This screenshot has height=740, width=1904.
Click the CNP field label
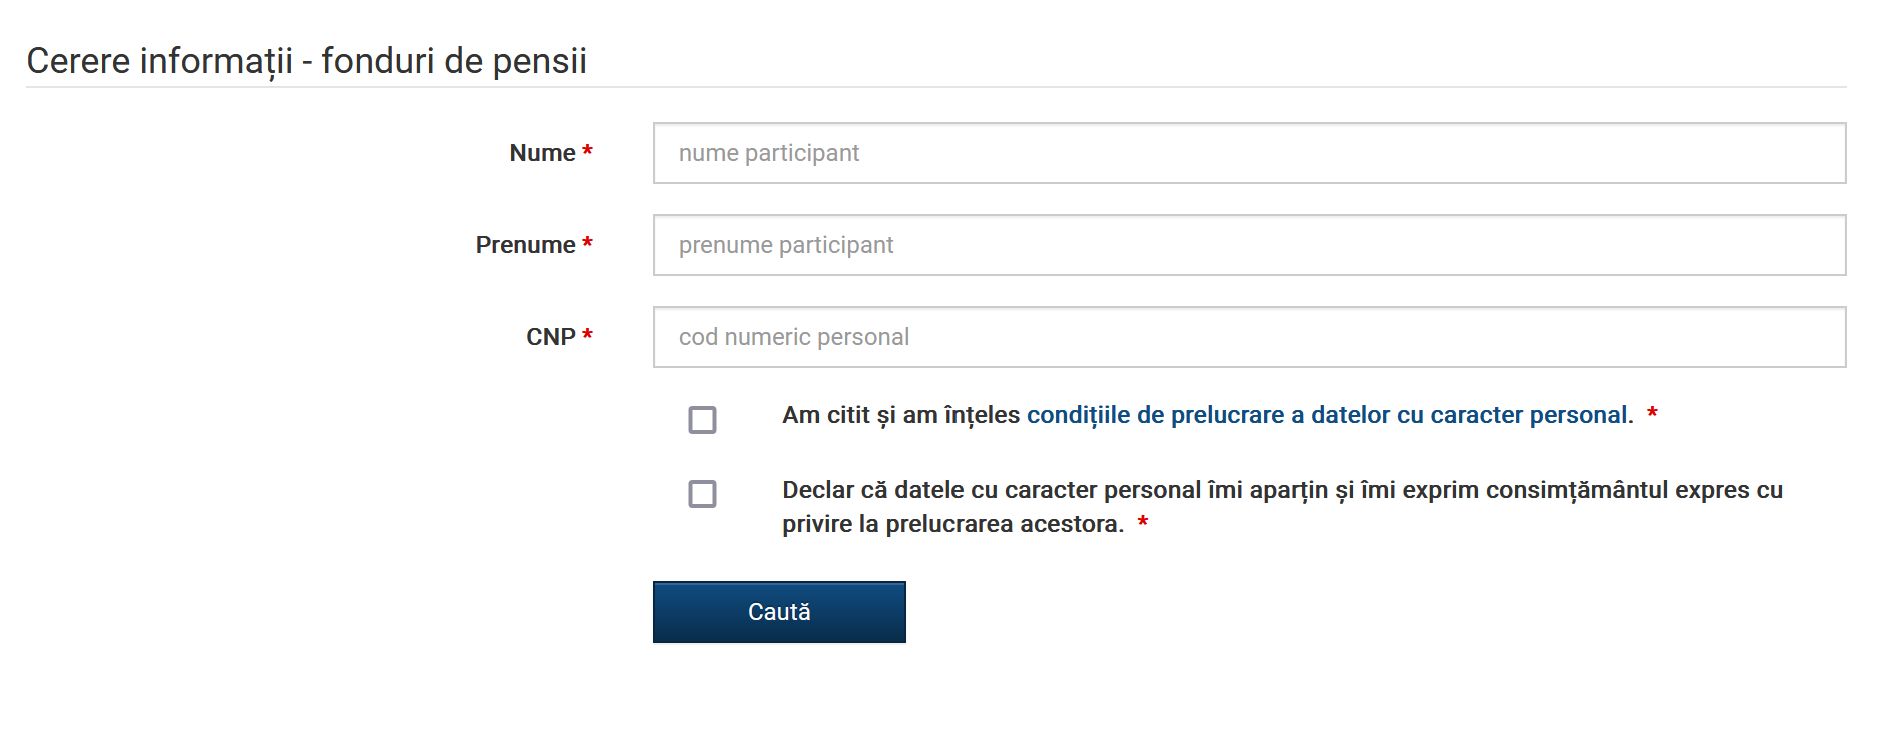550,337
